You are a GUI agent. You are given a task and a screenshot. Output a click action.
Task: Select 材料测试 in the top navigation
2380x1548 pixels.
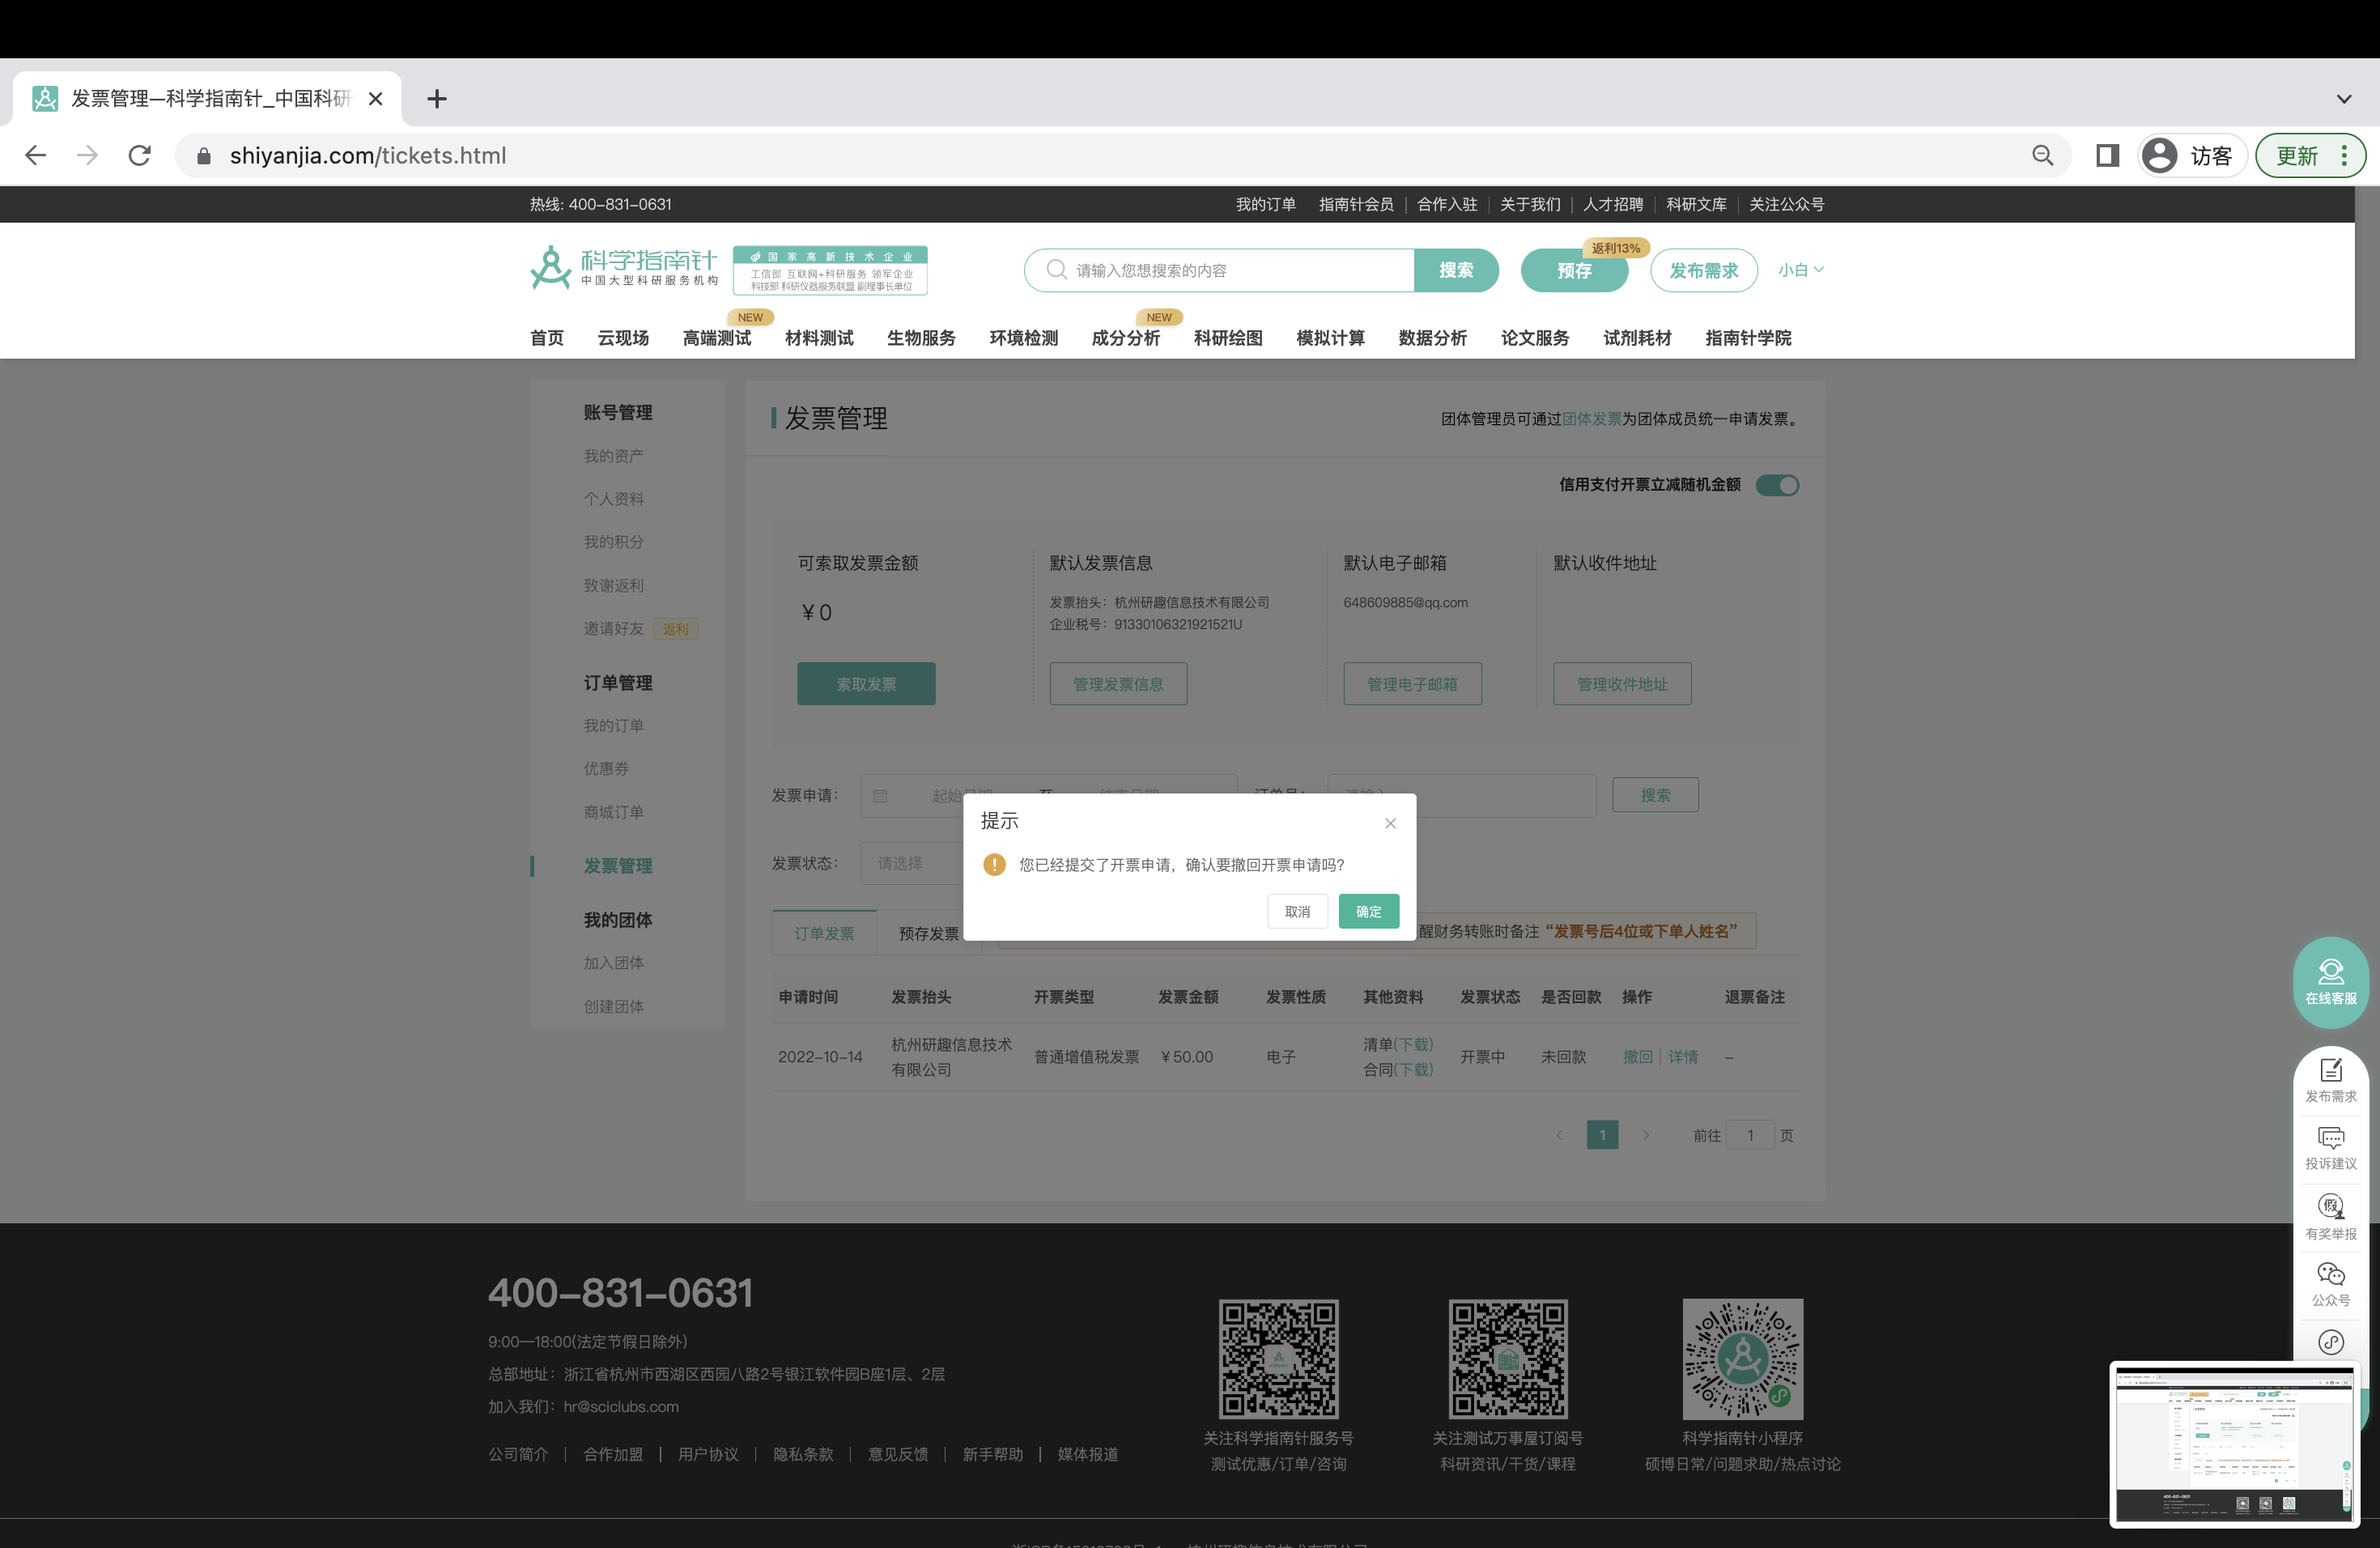(x=817, y=338)
